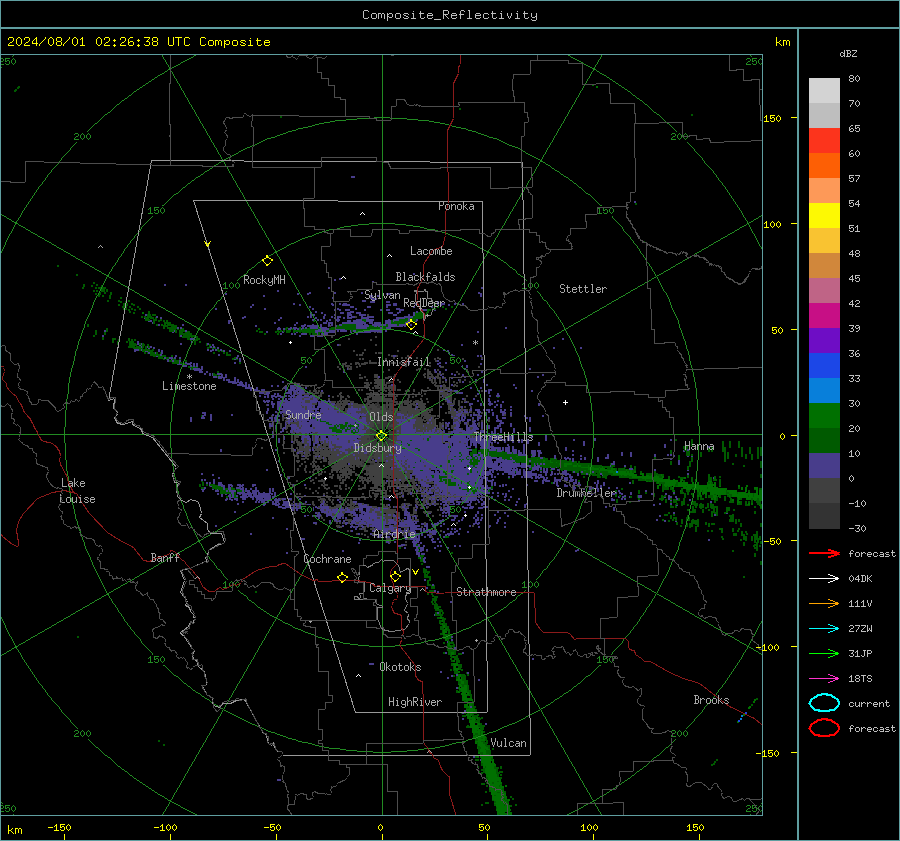Viewport: 900px width, 841px height.
Task: Click the 45 value on dBZ scale
Action: (x=854, y=278)
